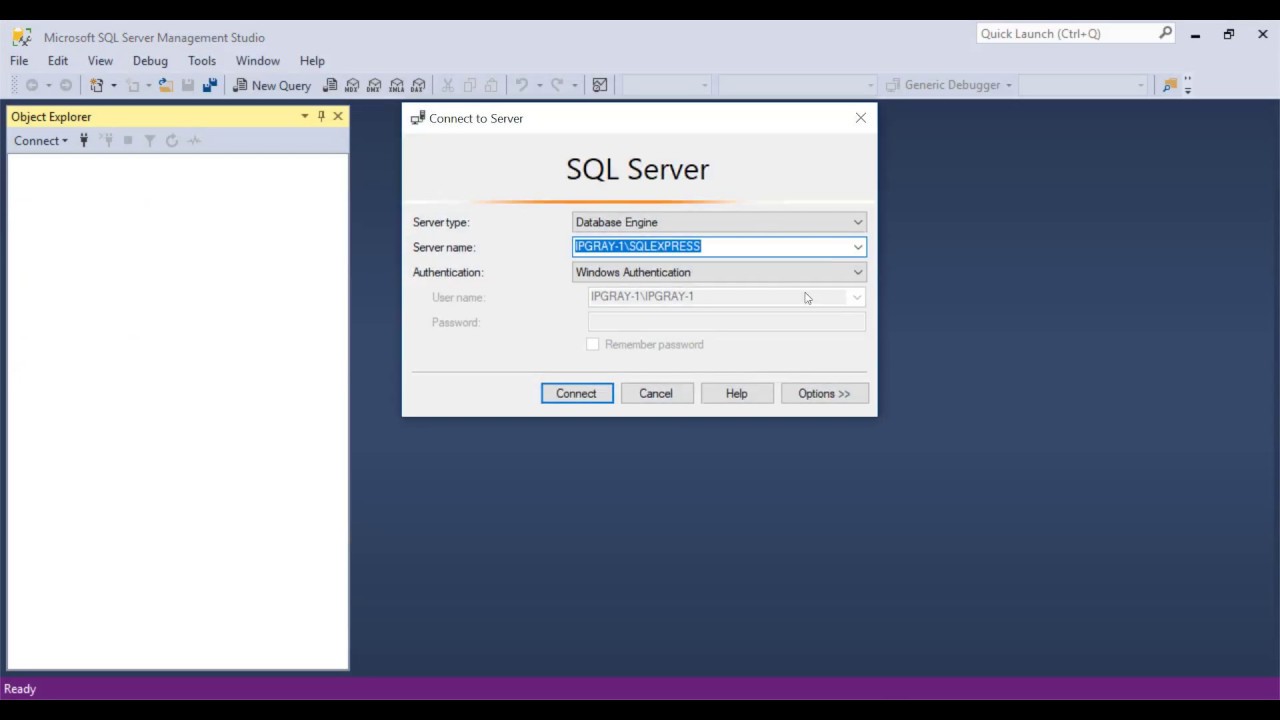Viewport: 1280px width, 720px height.
Task: Click the MDX query icon
Action: click(352, 85)
